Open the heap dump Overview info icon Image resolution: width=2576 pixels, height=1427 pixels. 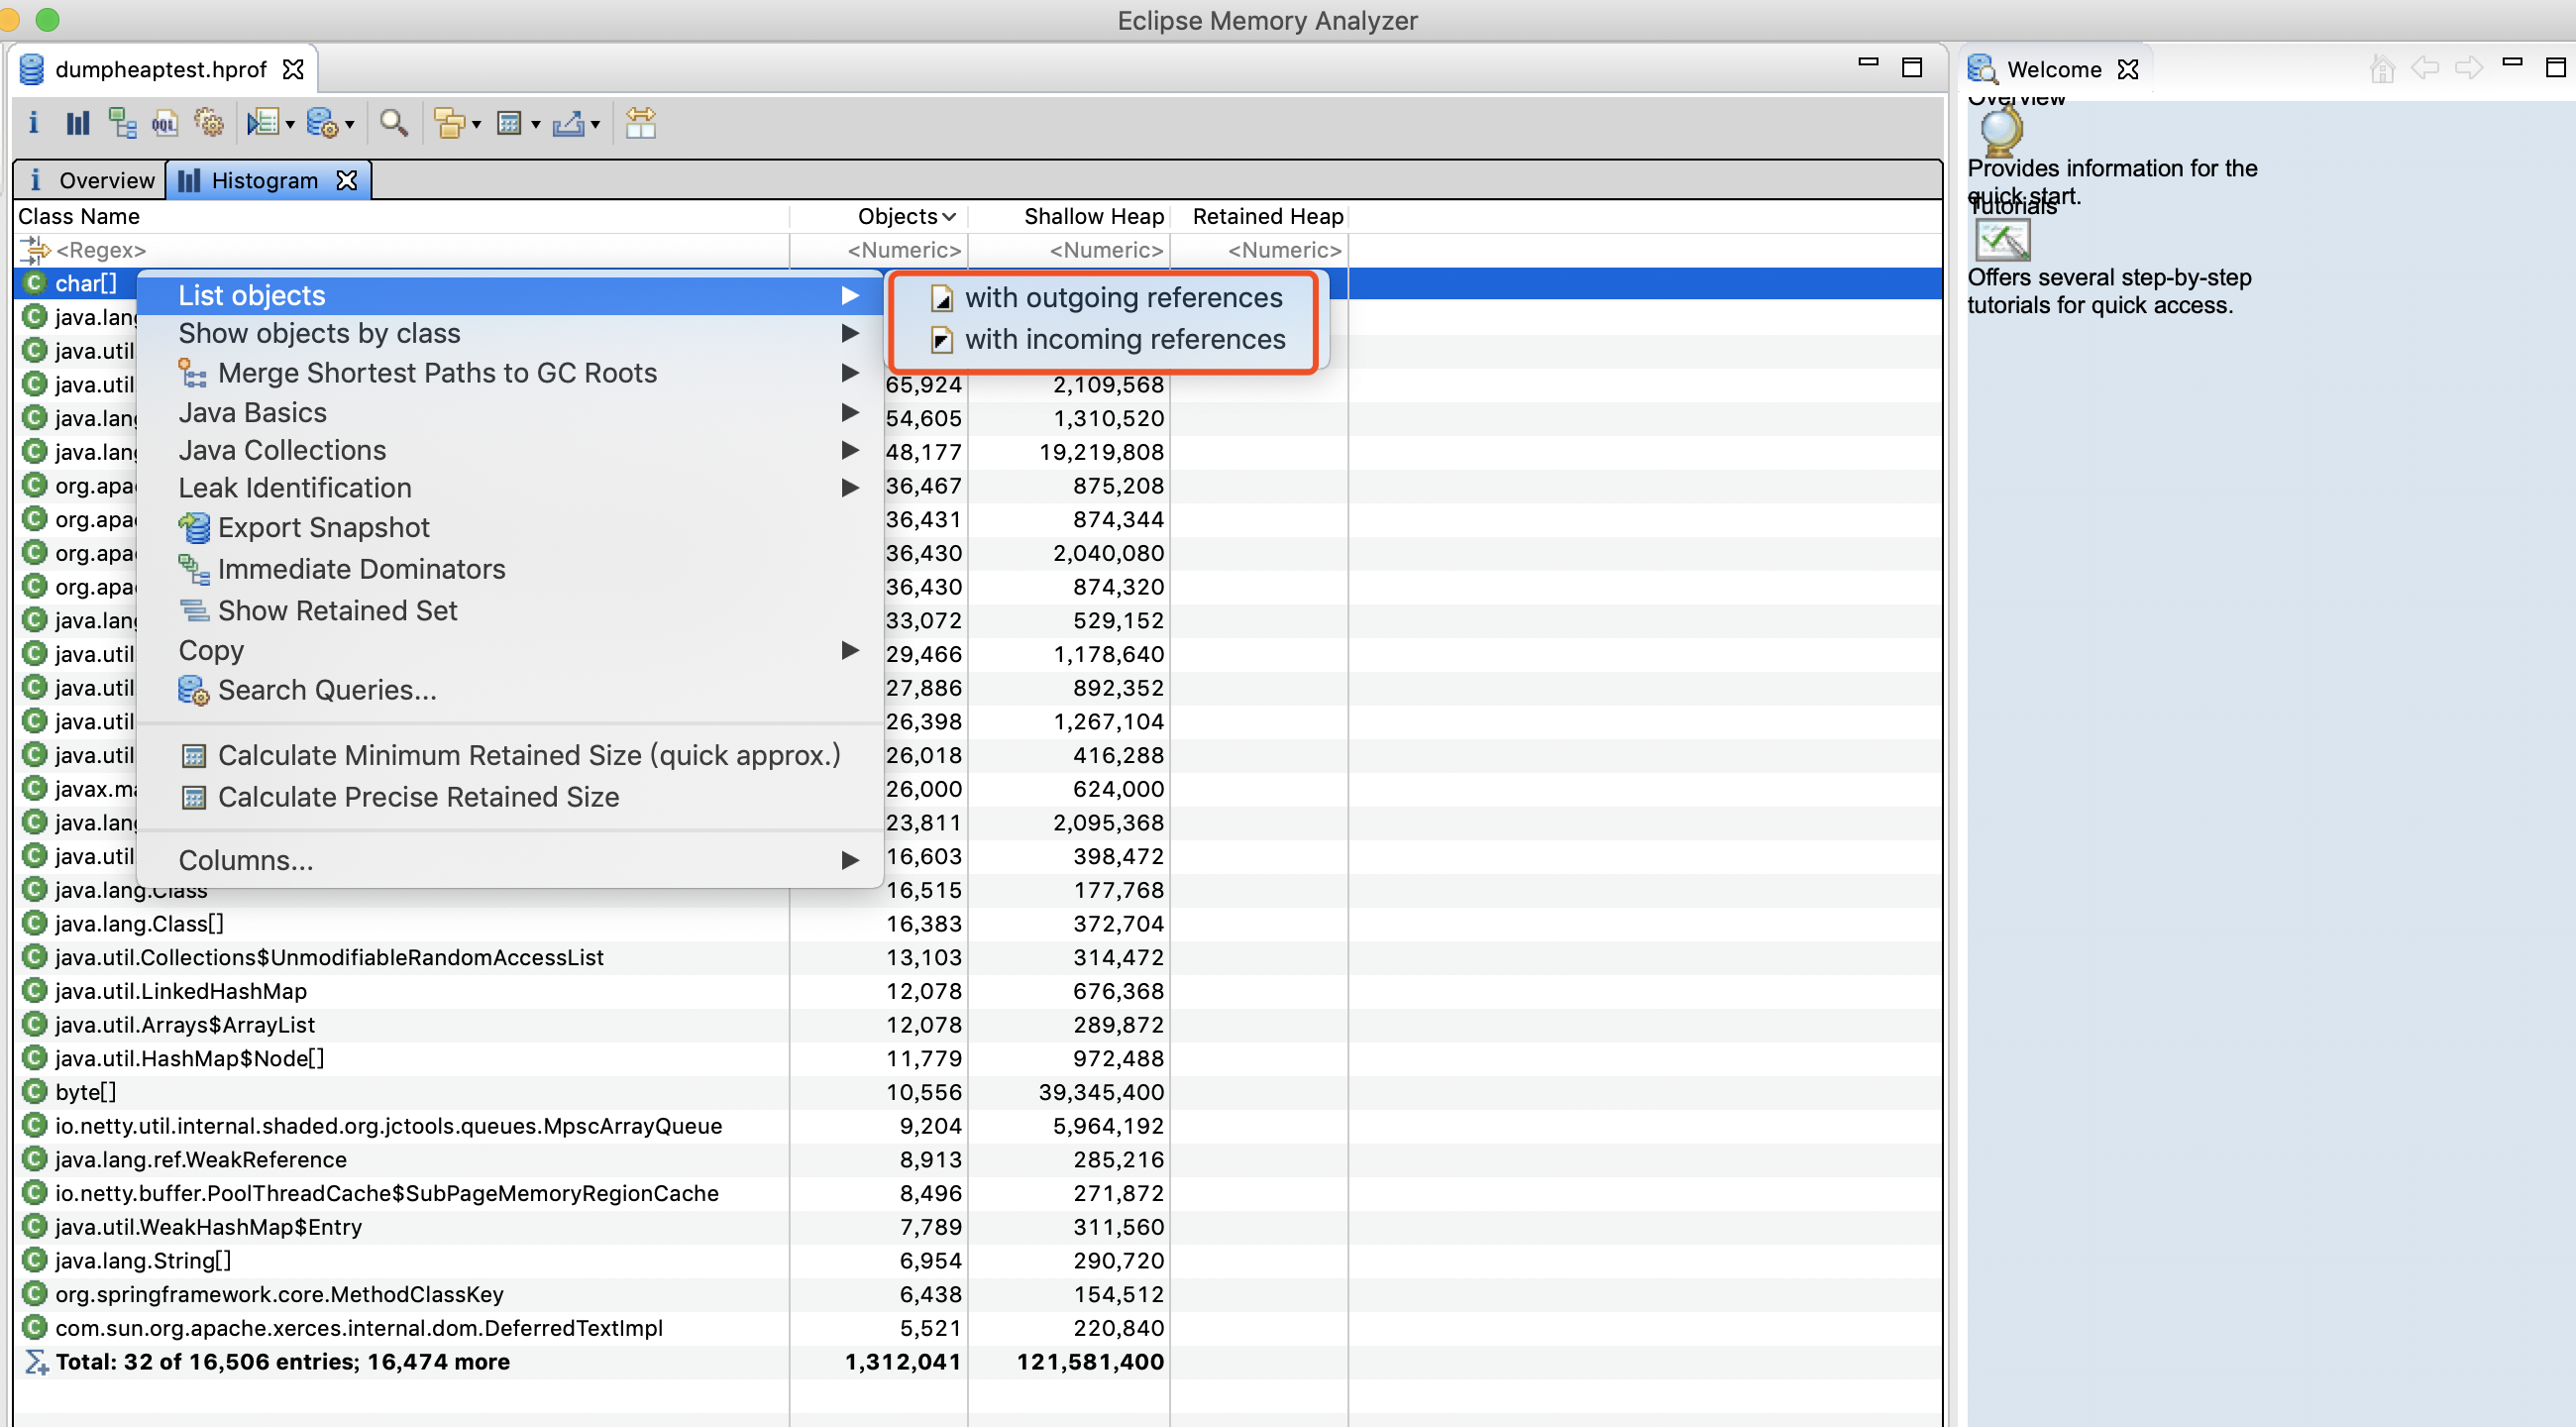click(x=33, y=122)
